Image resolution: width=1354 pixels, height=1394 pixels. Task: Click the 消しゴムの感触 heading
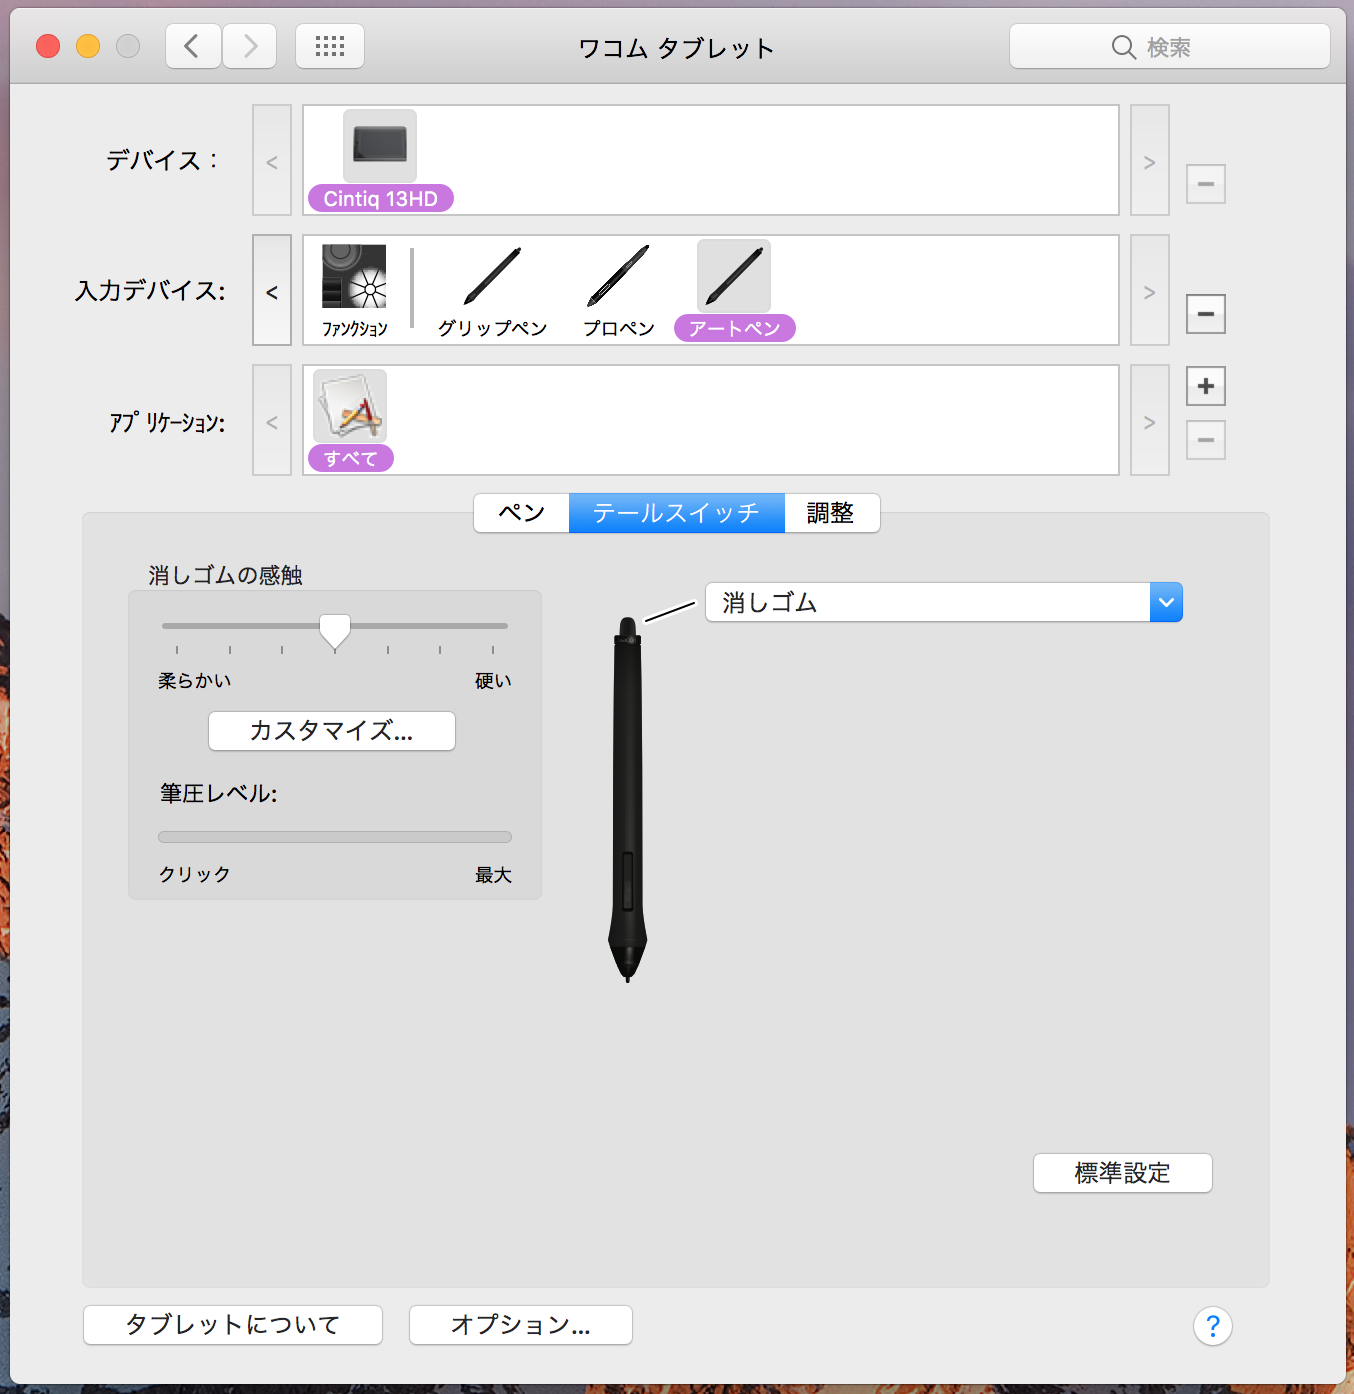(x=226, y=575)
